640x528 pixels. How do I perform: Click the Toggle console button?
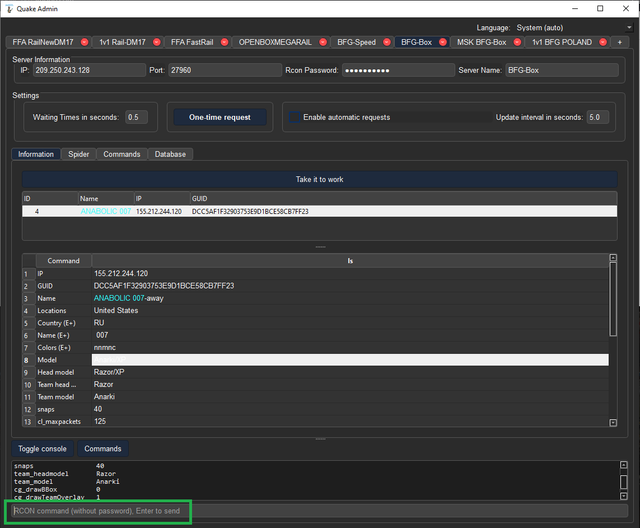pyautogui.click(x=42, y=449)
